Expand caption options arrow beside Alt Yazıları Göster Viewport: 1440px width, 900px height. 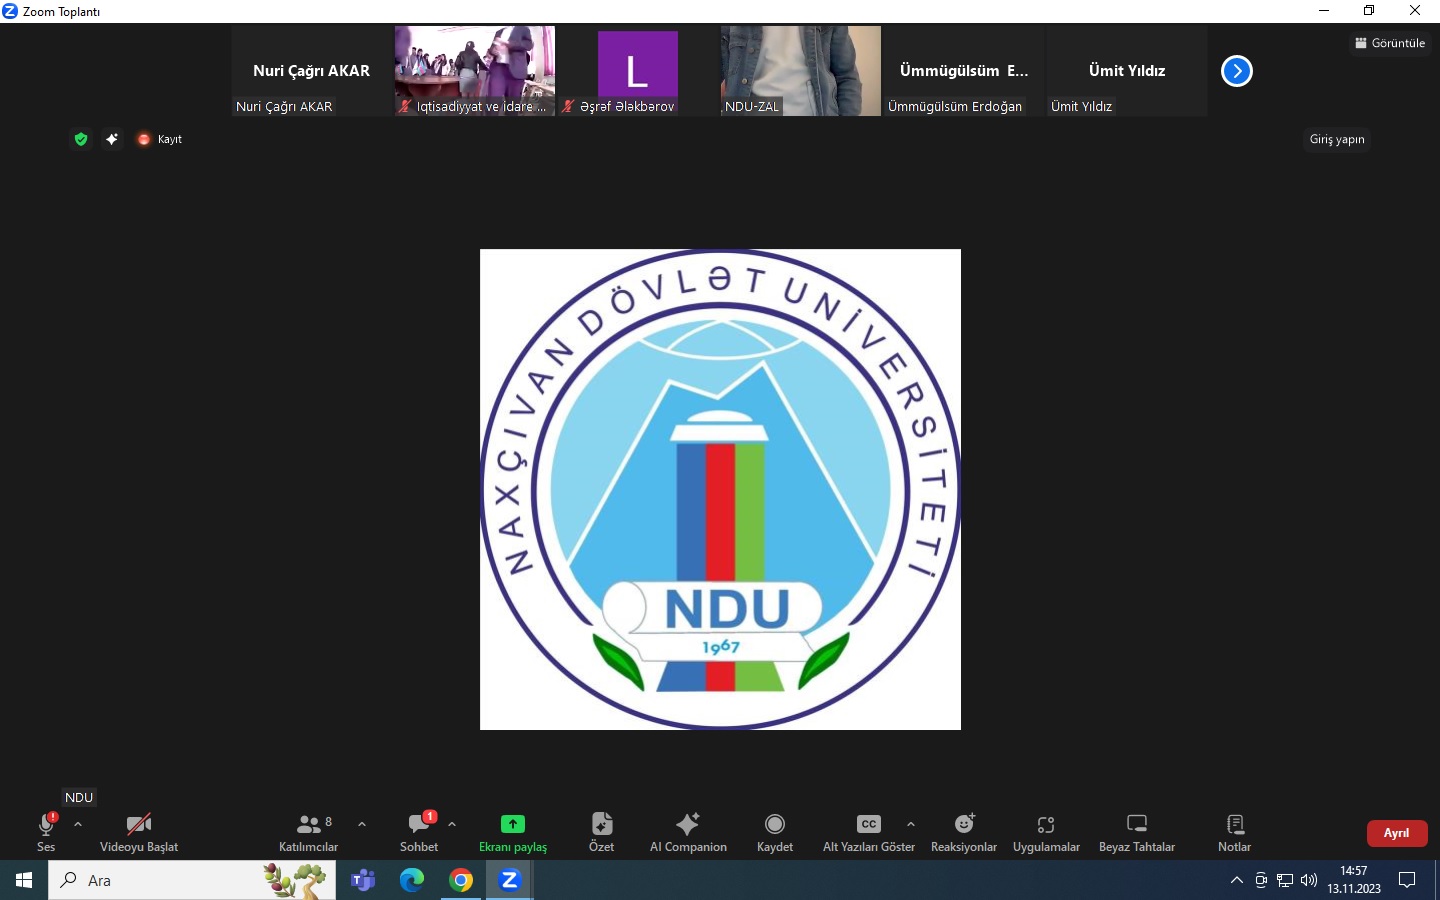[911, 825]
